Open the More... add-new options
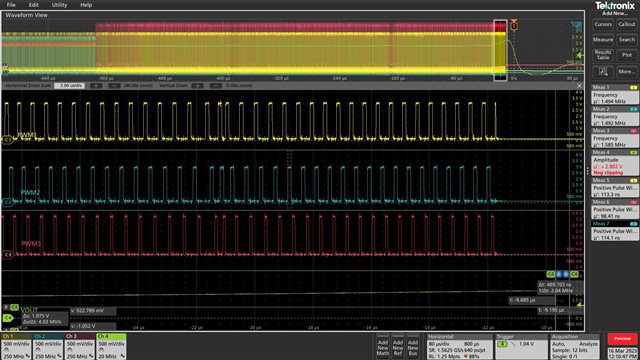640x360 pixels. 627,72
